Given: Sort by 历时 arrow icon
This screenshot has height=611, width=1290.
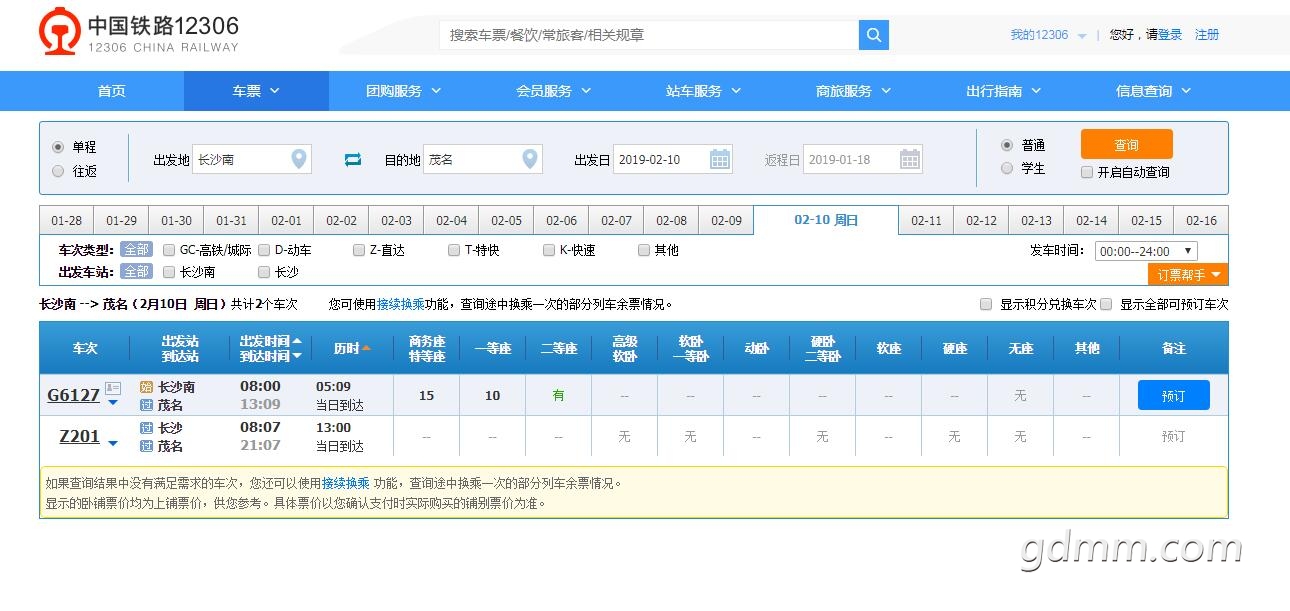Looking at the screenshot, I should pyautogui.click(x=366, y=348).
